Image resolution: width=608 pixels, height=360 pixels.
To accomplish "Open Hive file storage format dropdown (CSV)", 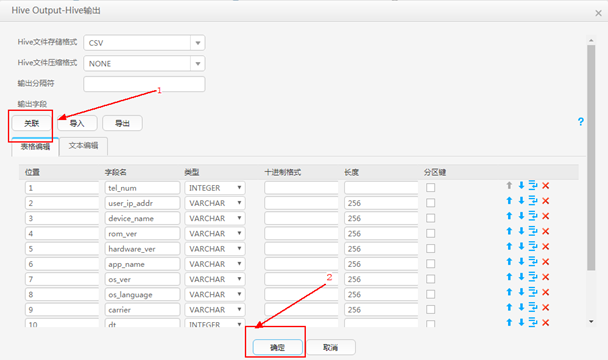I will coord(198,43).
